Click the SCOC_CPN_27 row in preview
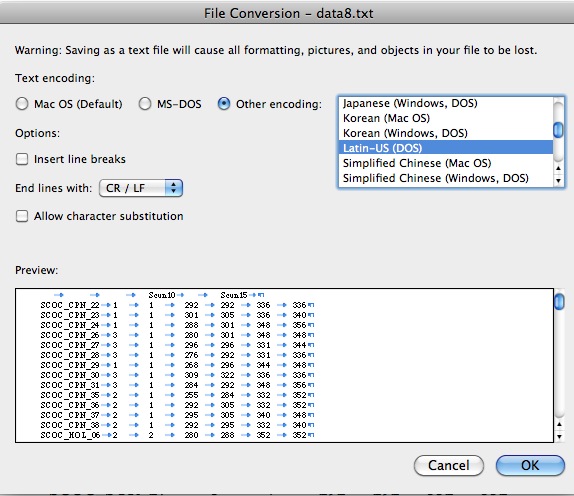Screen dimensions: 574x496 [177, 345]
